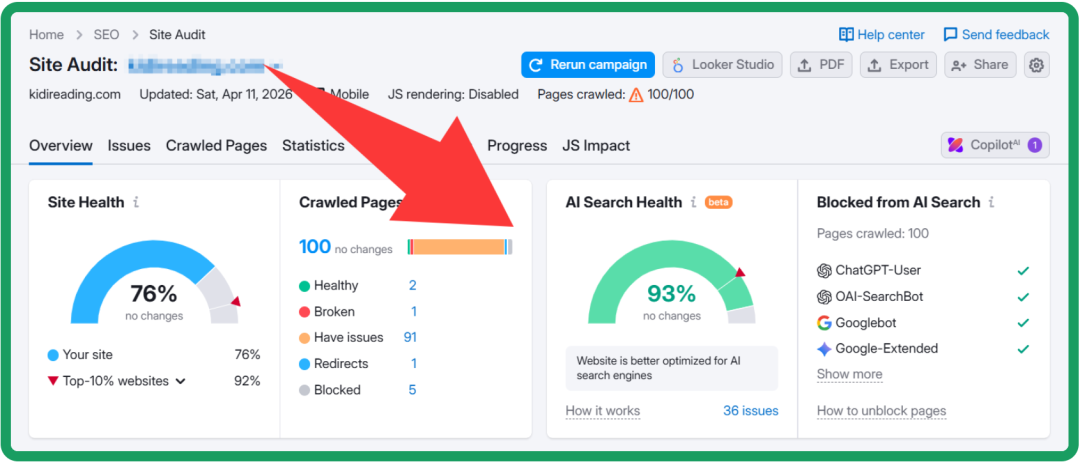Go to Home breadcrumb
The width and height of the screenshot is (1080, 462).
(46, 34)
